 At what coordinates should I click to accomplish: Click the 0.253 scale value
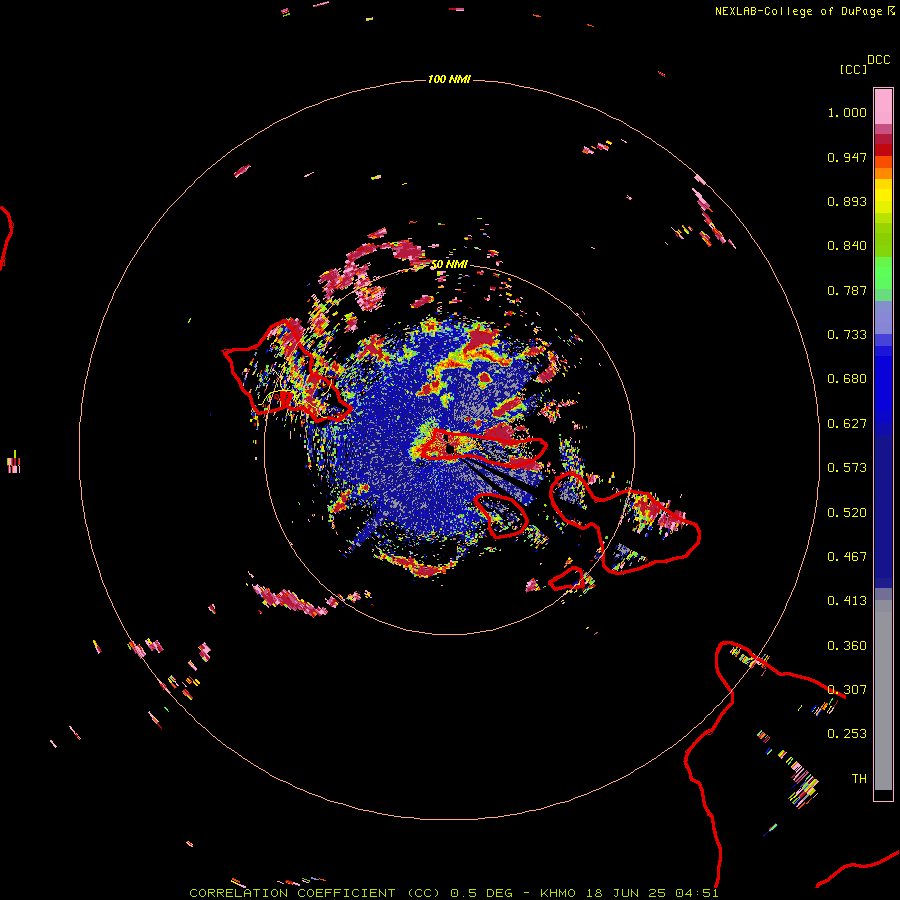point(847,734)
